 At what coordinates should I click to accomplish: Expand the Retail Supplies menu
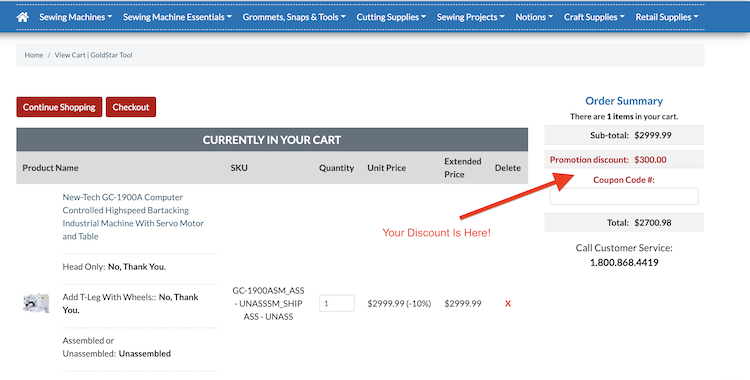(667, 17)
